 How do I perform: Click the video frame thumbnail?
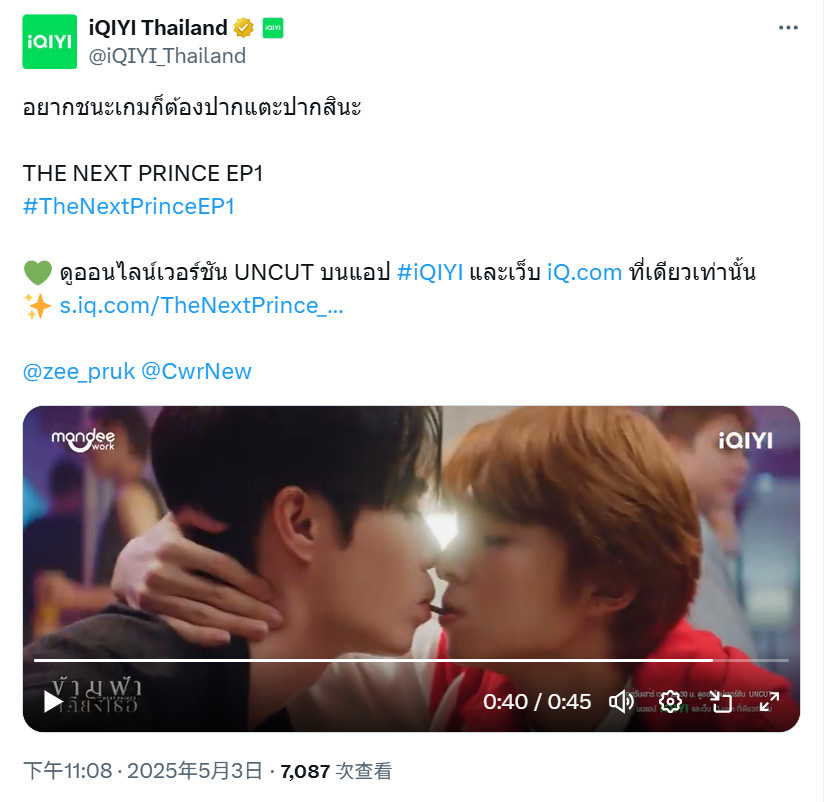pos(411,529)
